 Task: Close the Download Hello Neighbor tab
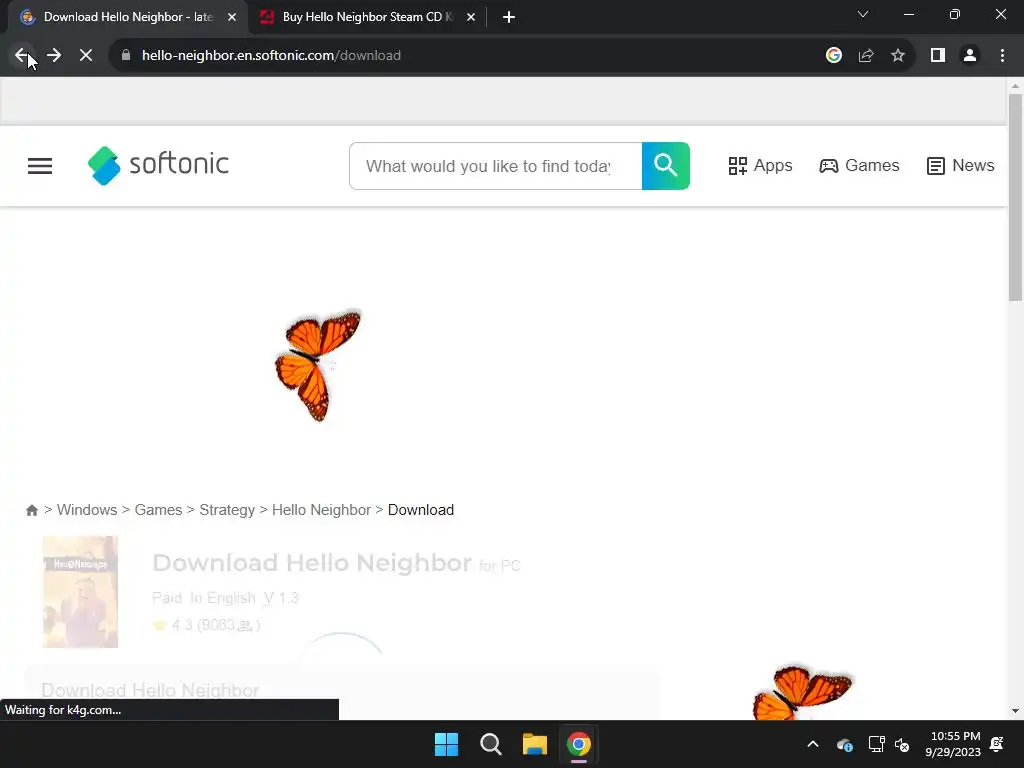[x=232, y=17]
